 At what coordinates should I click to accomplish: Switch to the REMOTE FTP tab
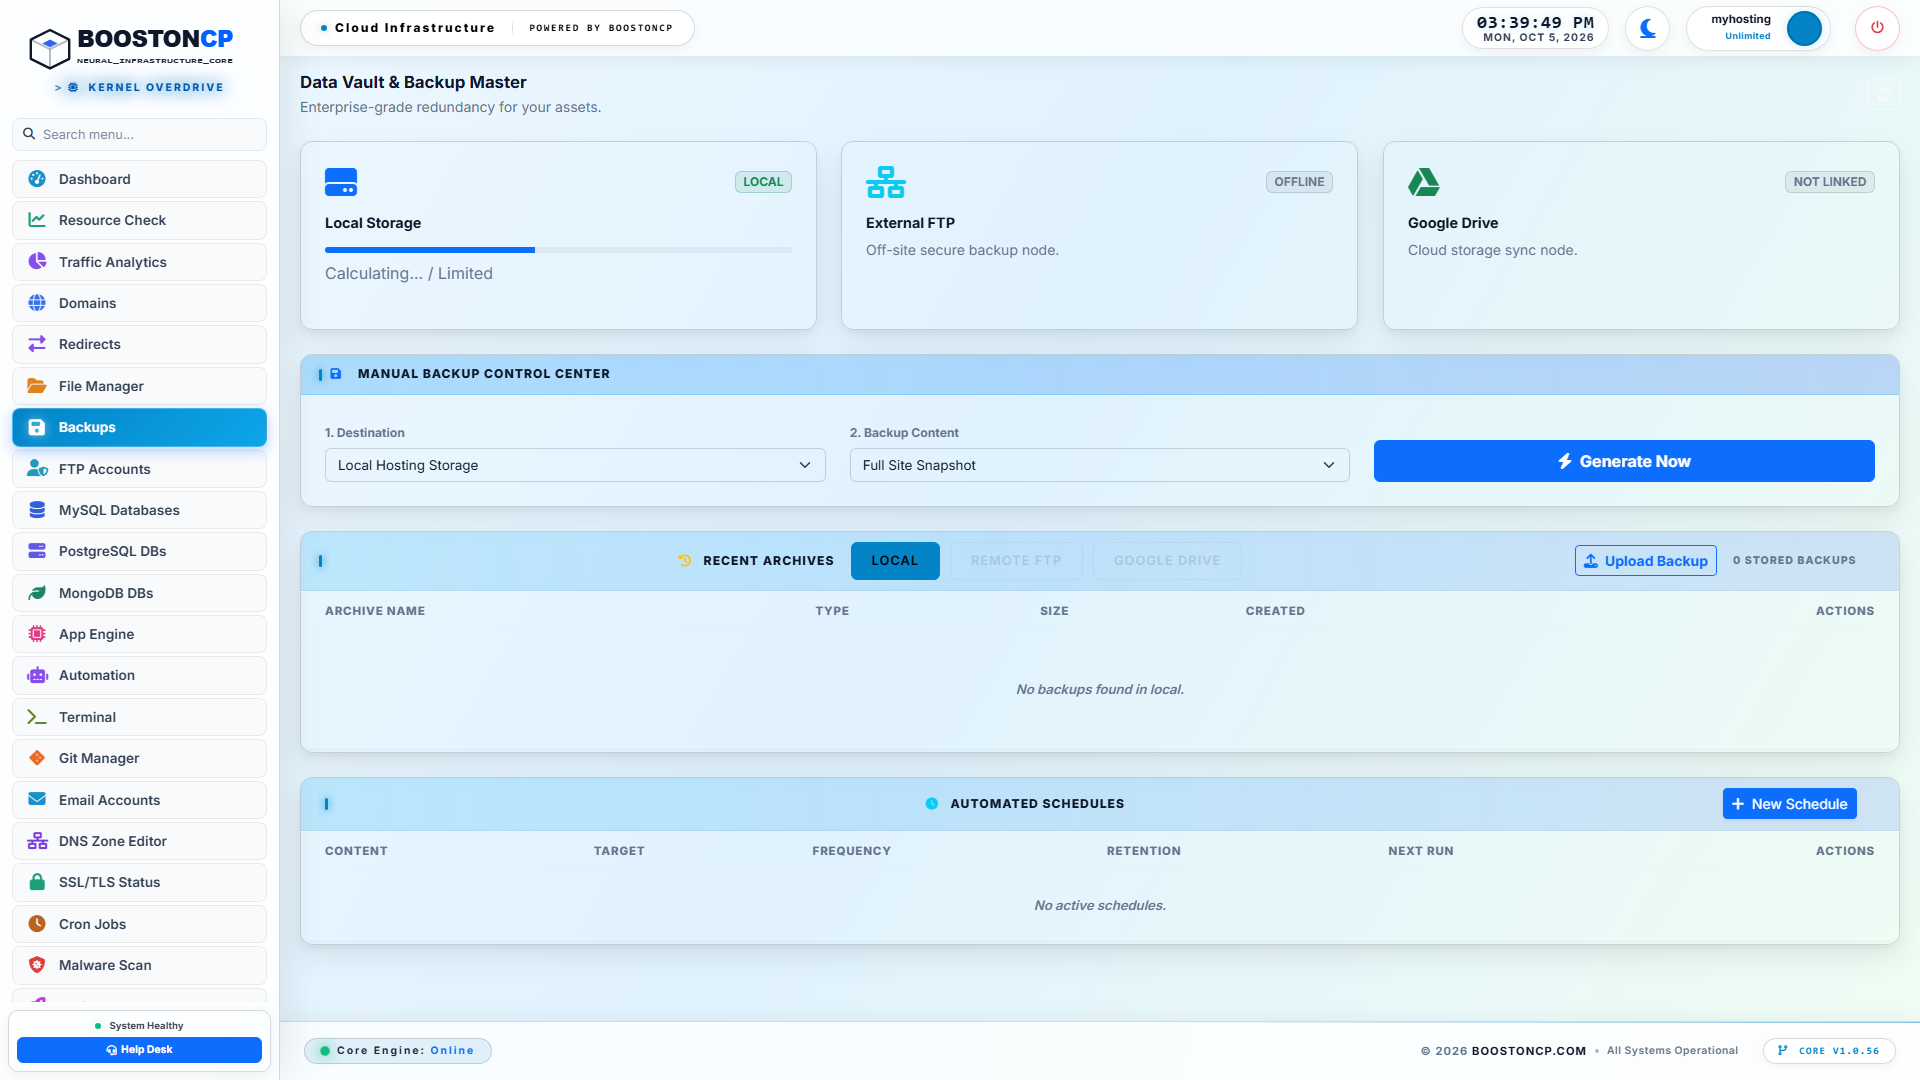click(1016, 561)
